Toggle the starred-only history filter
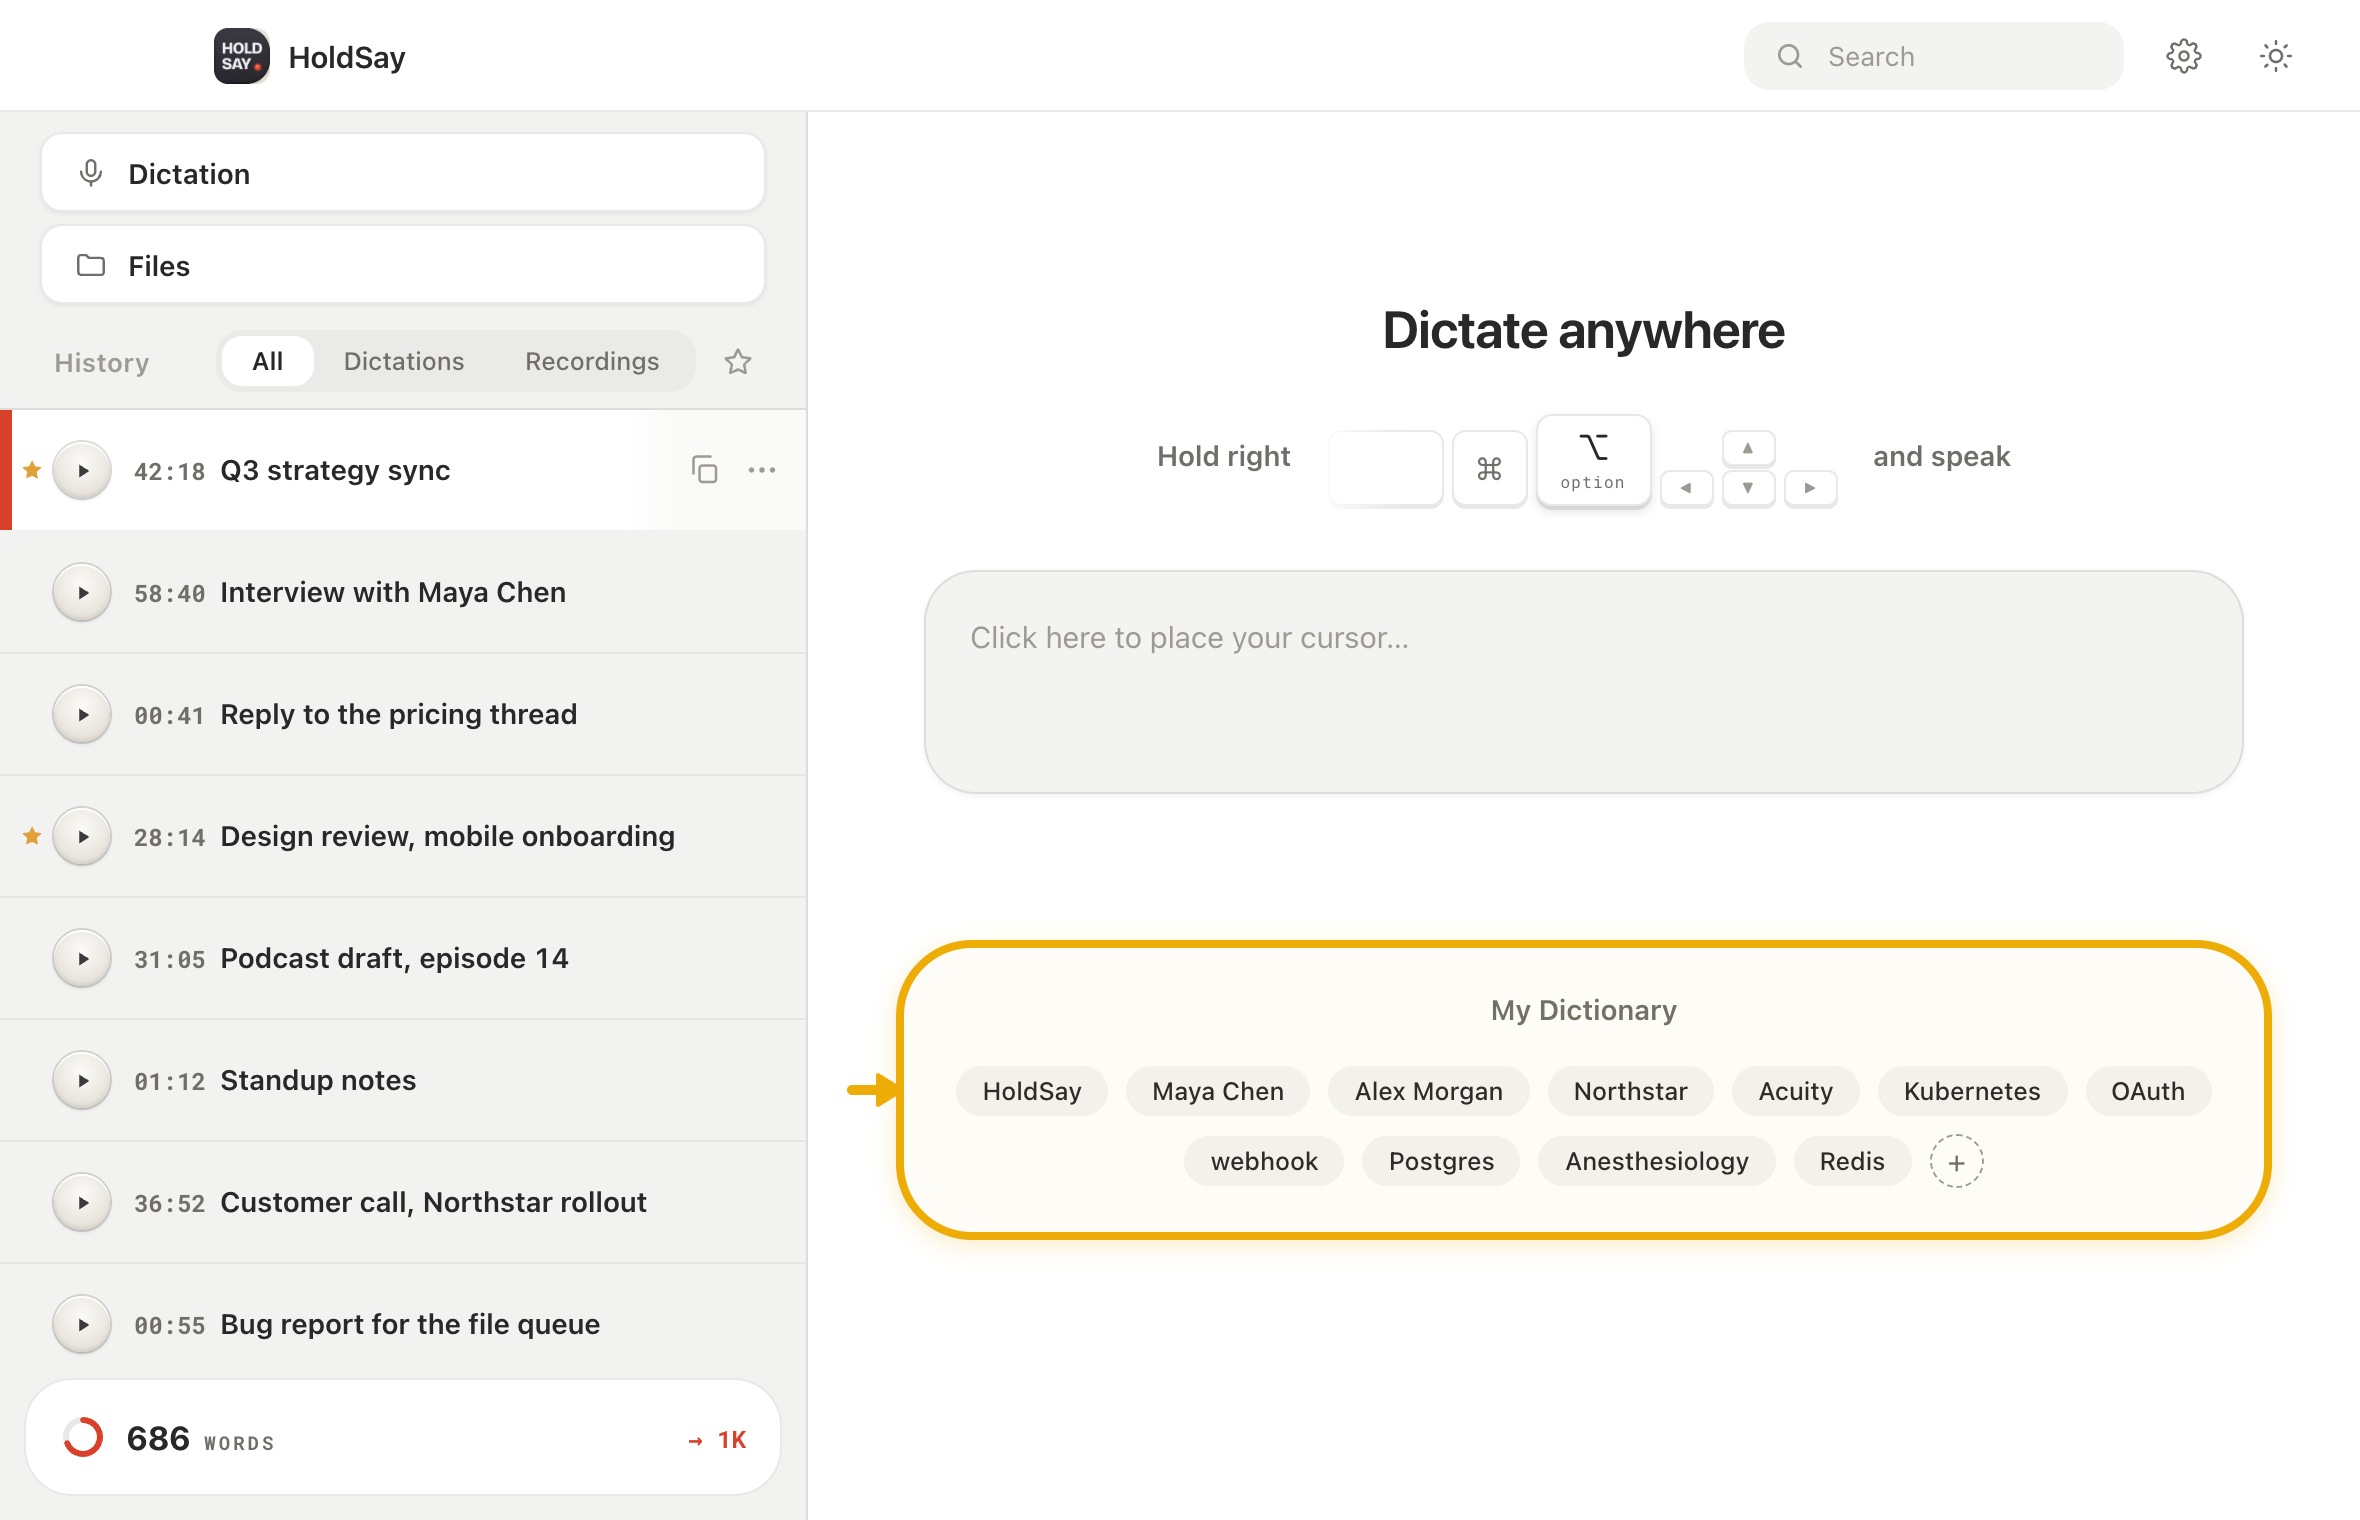This screenshot has height=1520, width=2360. point(738,361)
